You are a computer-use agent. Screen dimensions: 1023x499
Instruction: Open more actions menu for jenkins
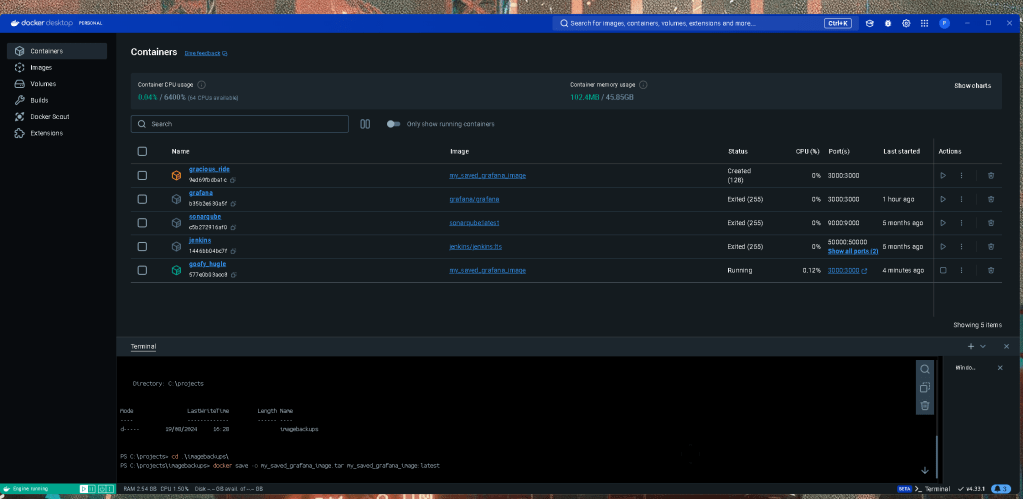tap(961, 247)
